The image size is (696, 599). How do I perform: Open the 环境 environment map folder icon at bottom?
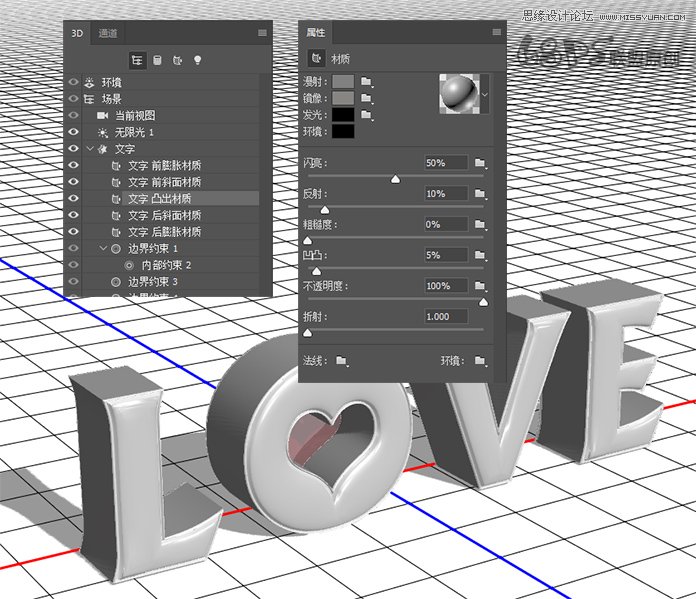[x=480, y=361]
